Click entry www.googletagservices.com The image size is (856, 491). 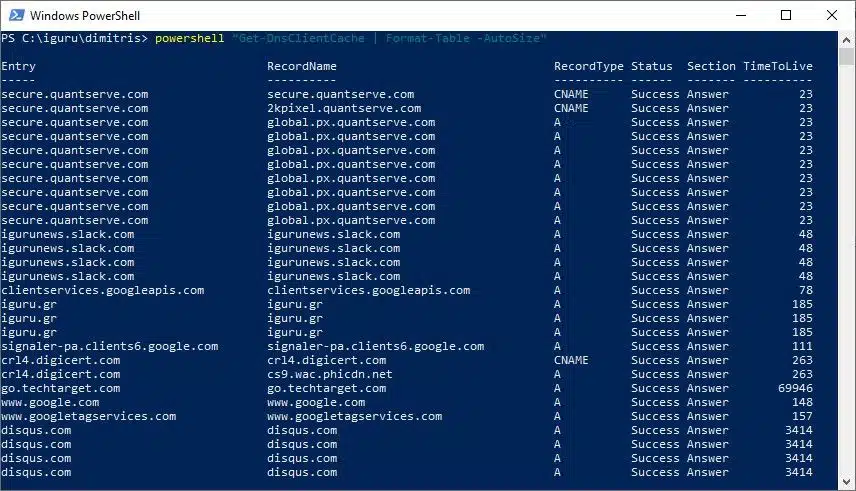pos(88,417)
